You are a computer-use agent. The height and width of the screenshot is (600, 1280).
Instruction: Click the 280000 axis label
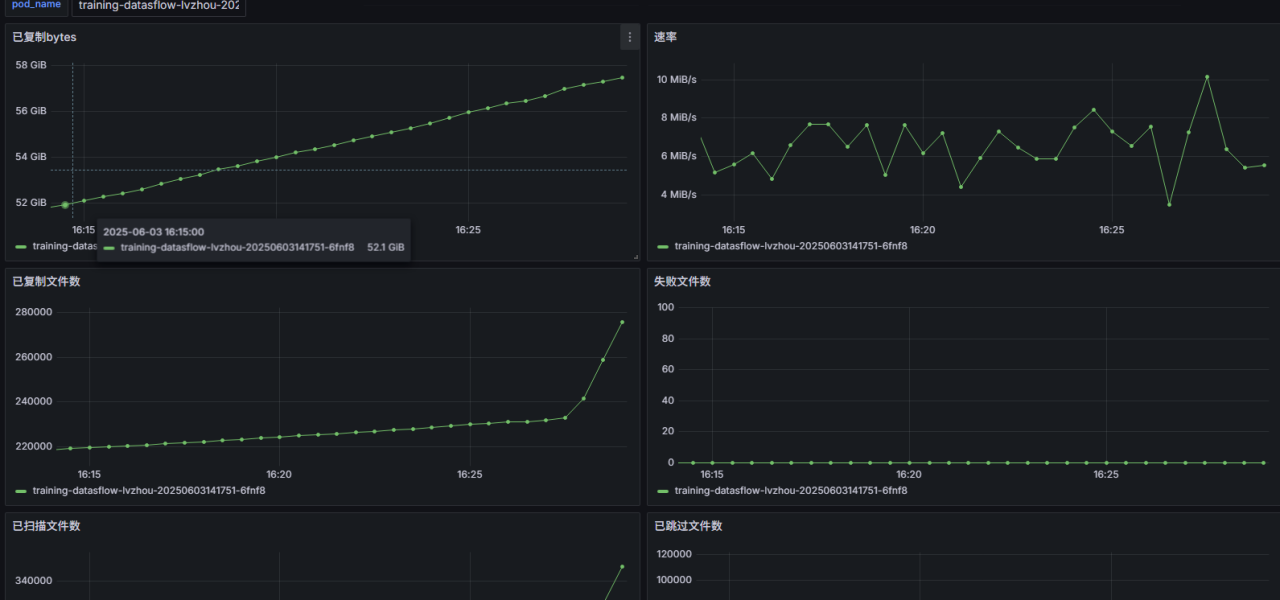33,312
